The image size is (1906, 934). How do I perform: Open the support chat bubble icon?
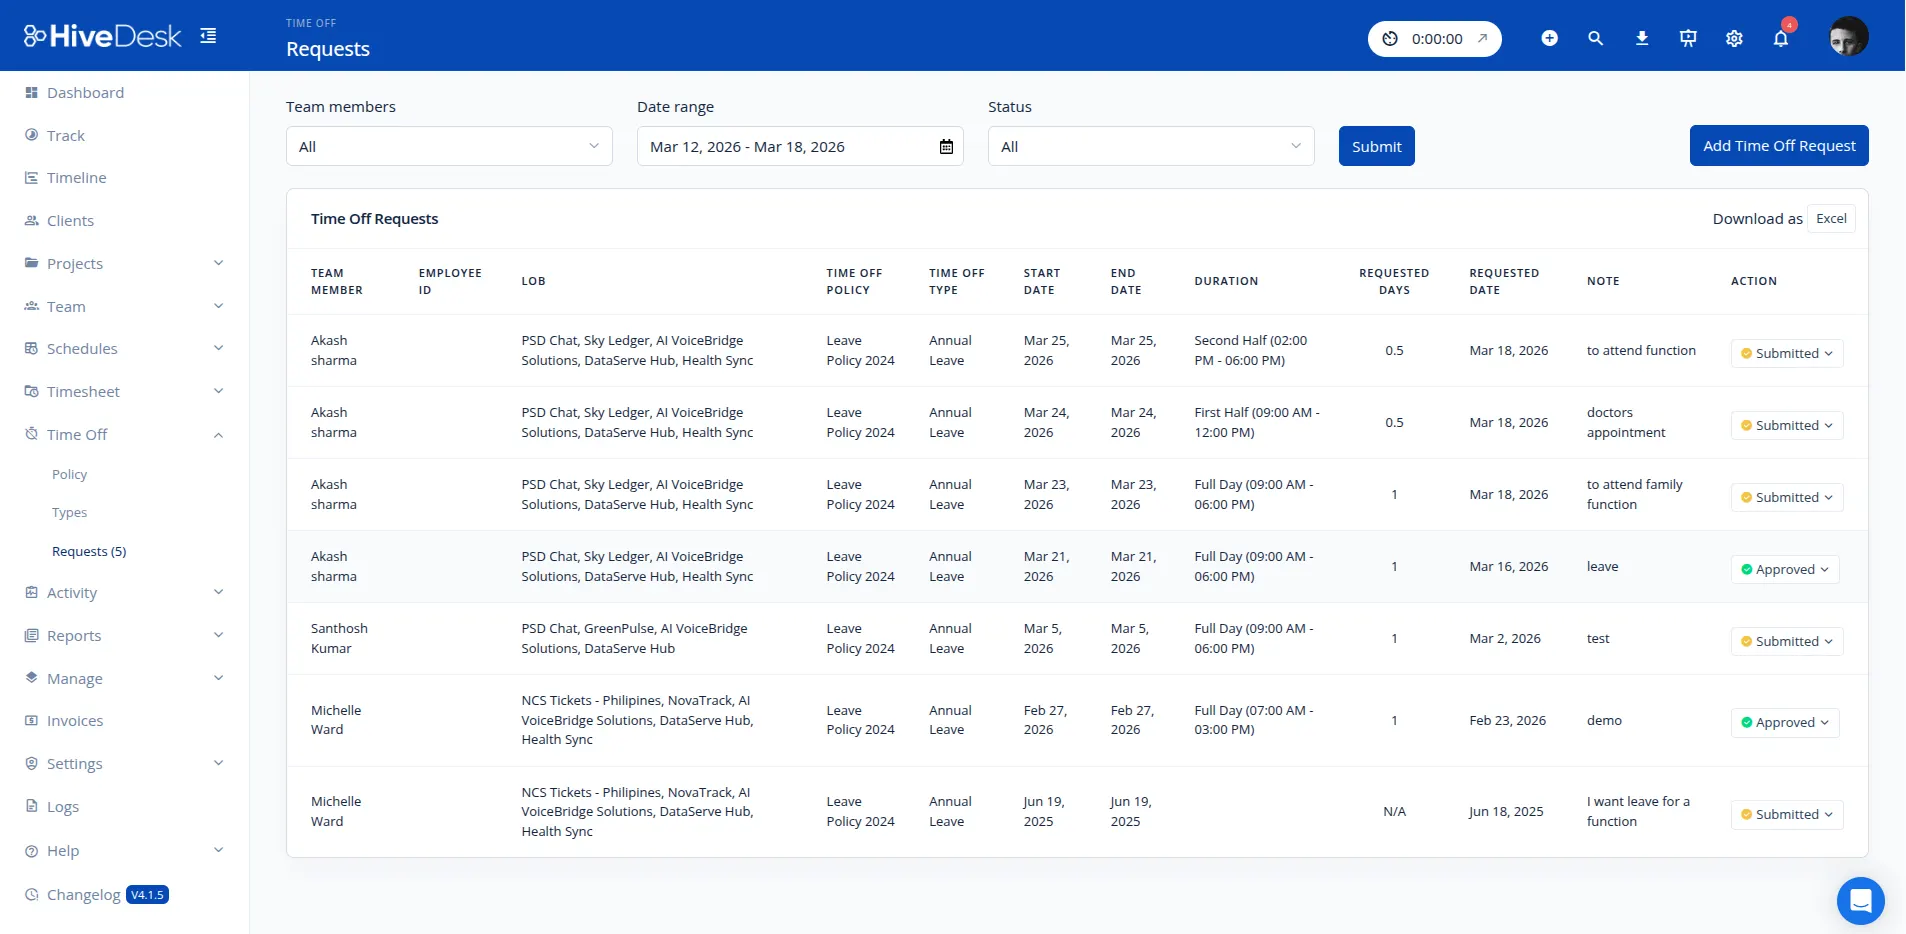pos(1859,900)
